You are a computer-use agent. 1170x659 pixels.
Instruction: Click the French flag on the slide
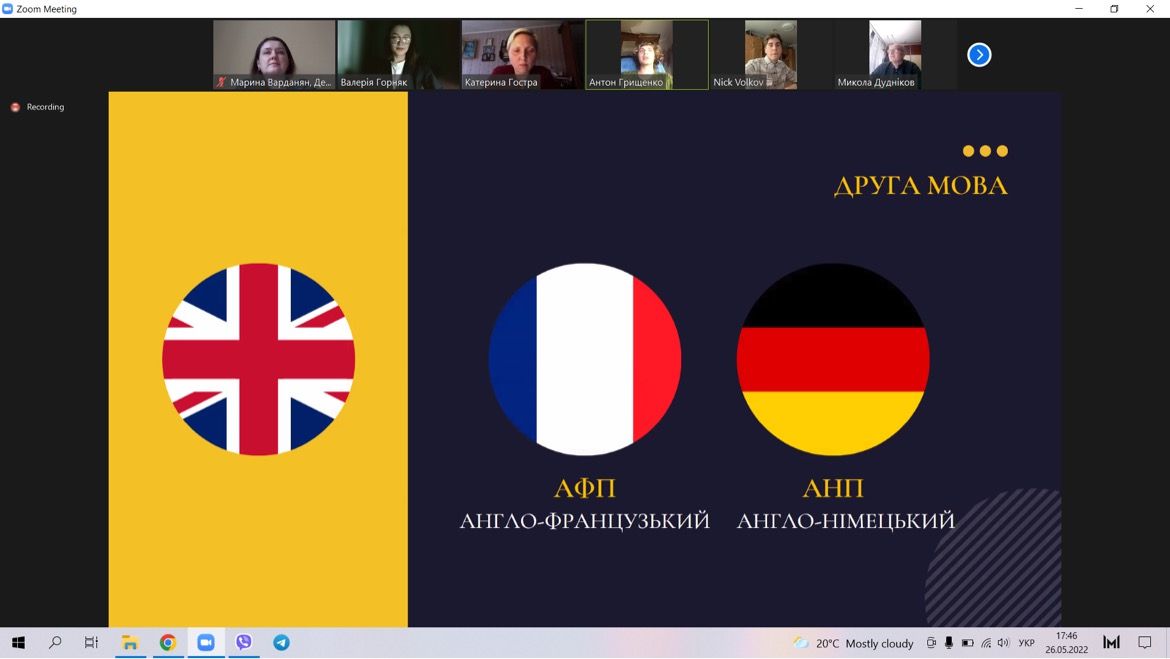point(585,359)
